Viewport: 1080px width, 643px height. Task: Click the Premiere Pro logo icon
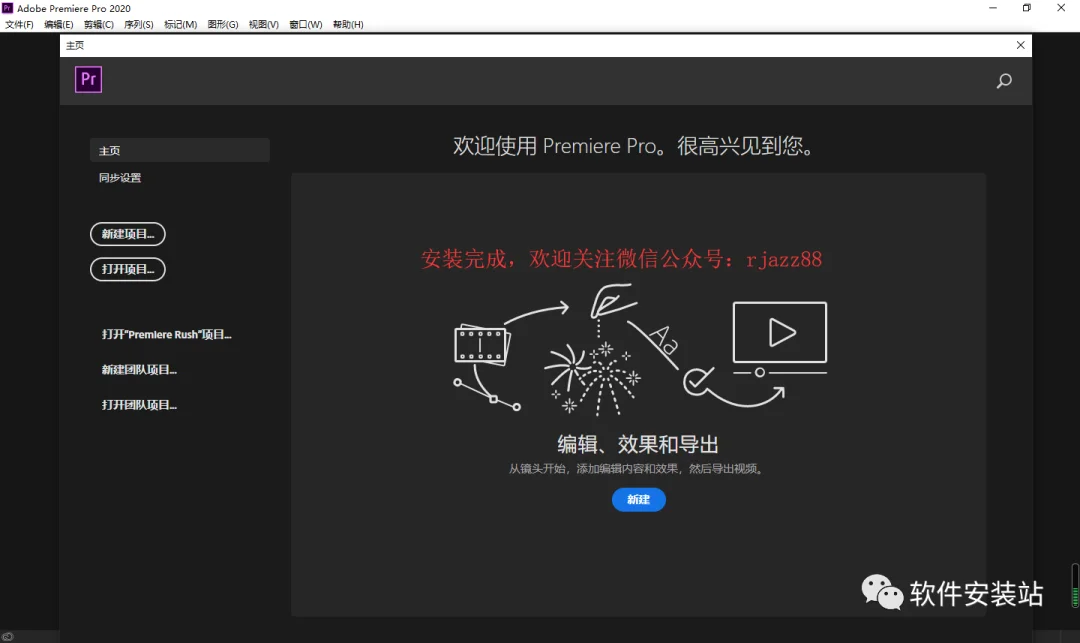click(88, 79)
